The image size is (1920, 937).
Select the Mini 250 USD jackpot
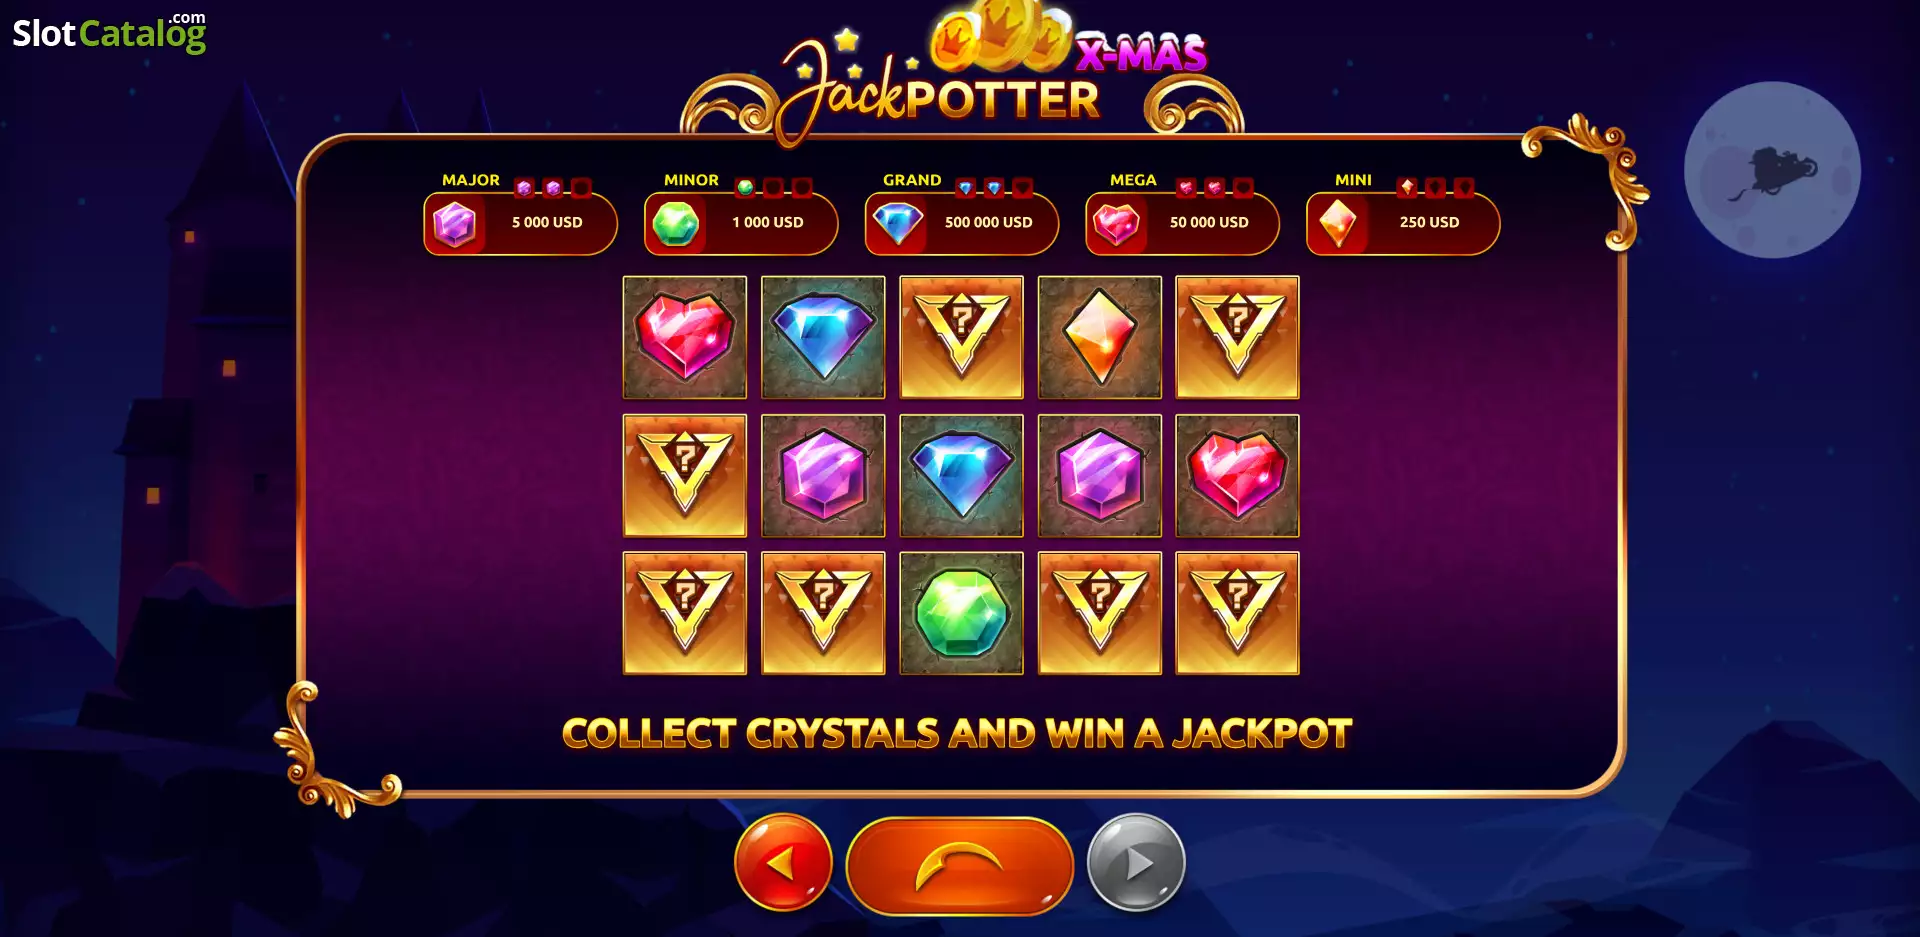(x=1403, y=223)
